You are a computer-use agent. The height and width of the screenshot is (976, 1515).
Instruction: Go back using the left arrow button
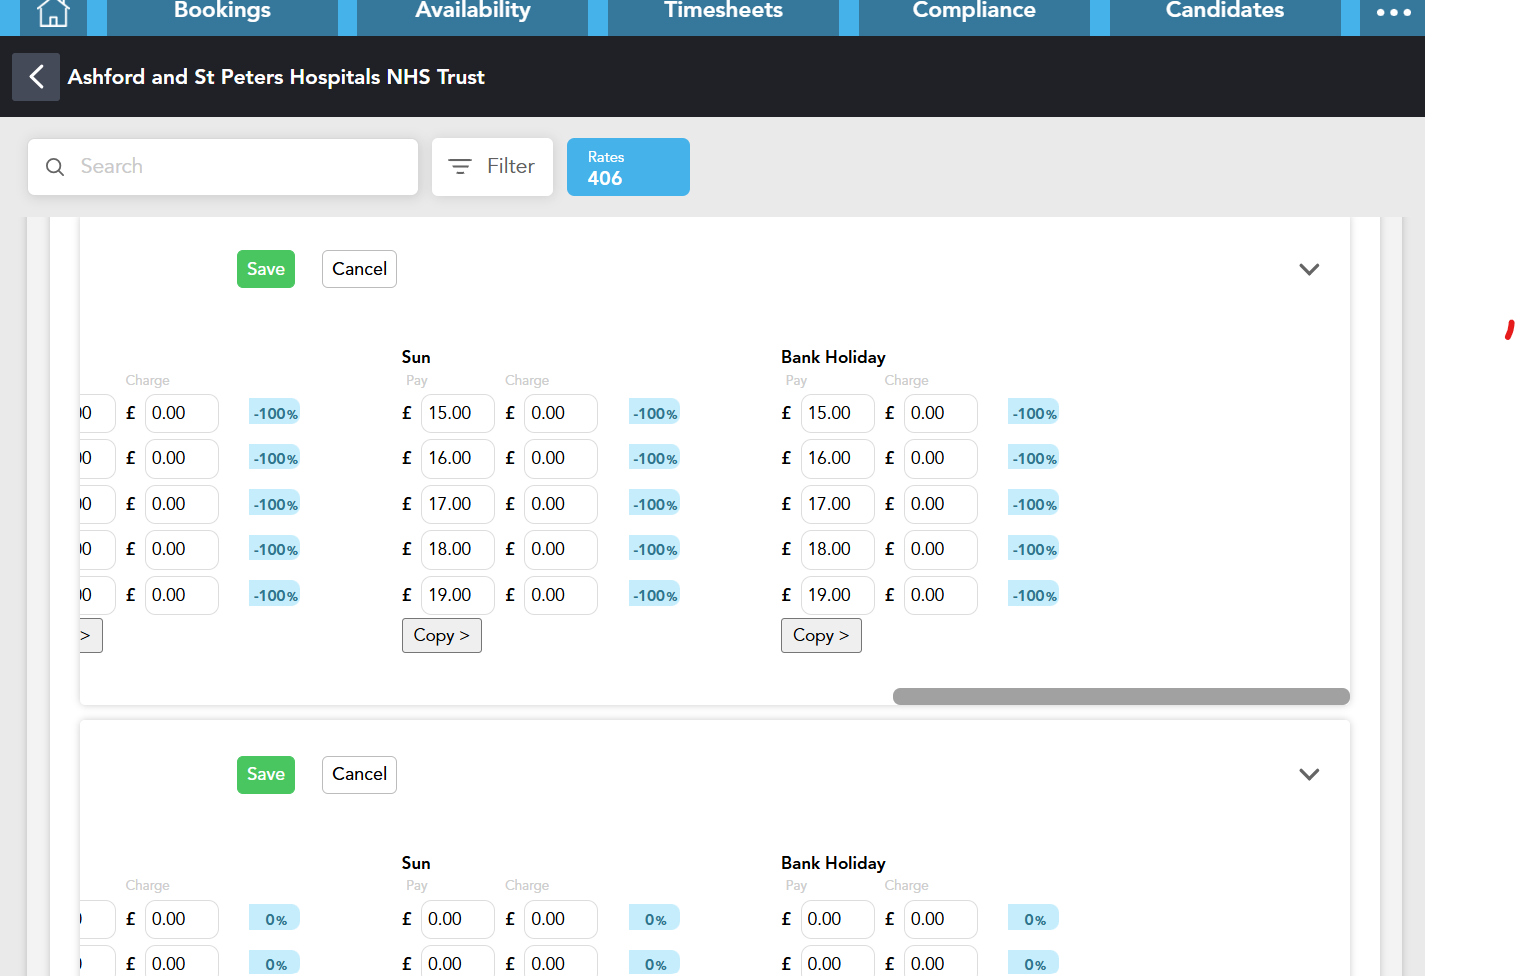coord(36,77)
